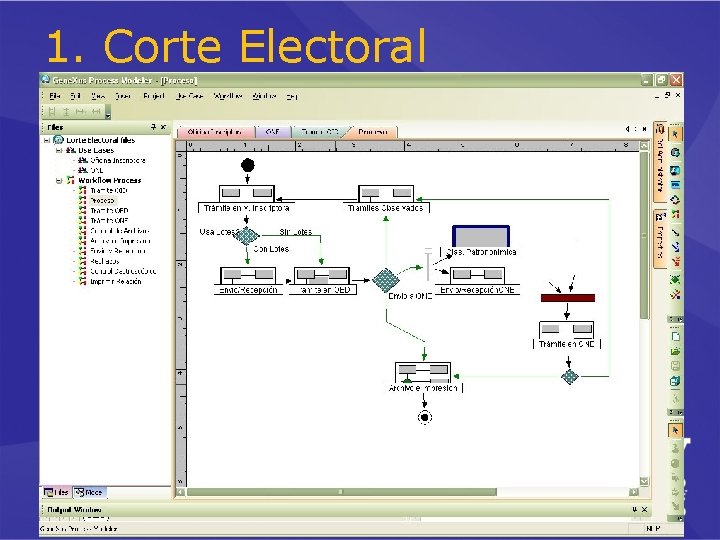Click the recycle-arrows icon in right toolbar
Image resolution: width=720 pixels, height=540 pixels.
click(675, 200)
